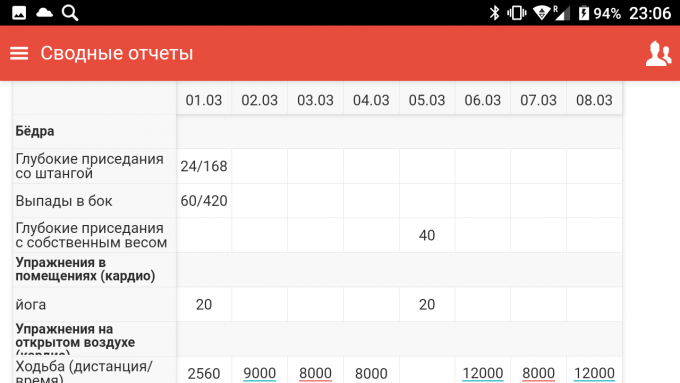The height and width of the screenshot is (383, 680).
Task: Tap the Бёдра category header
Action: [x=35, y=131]
